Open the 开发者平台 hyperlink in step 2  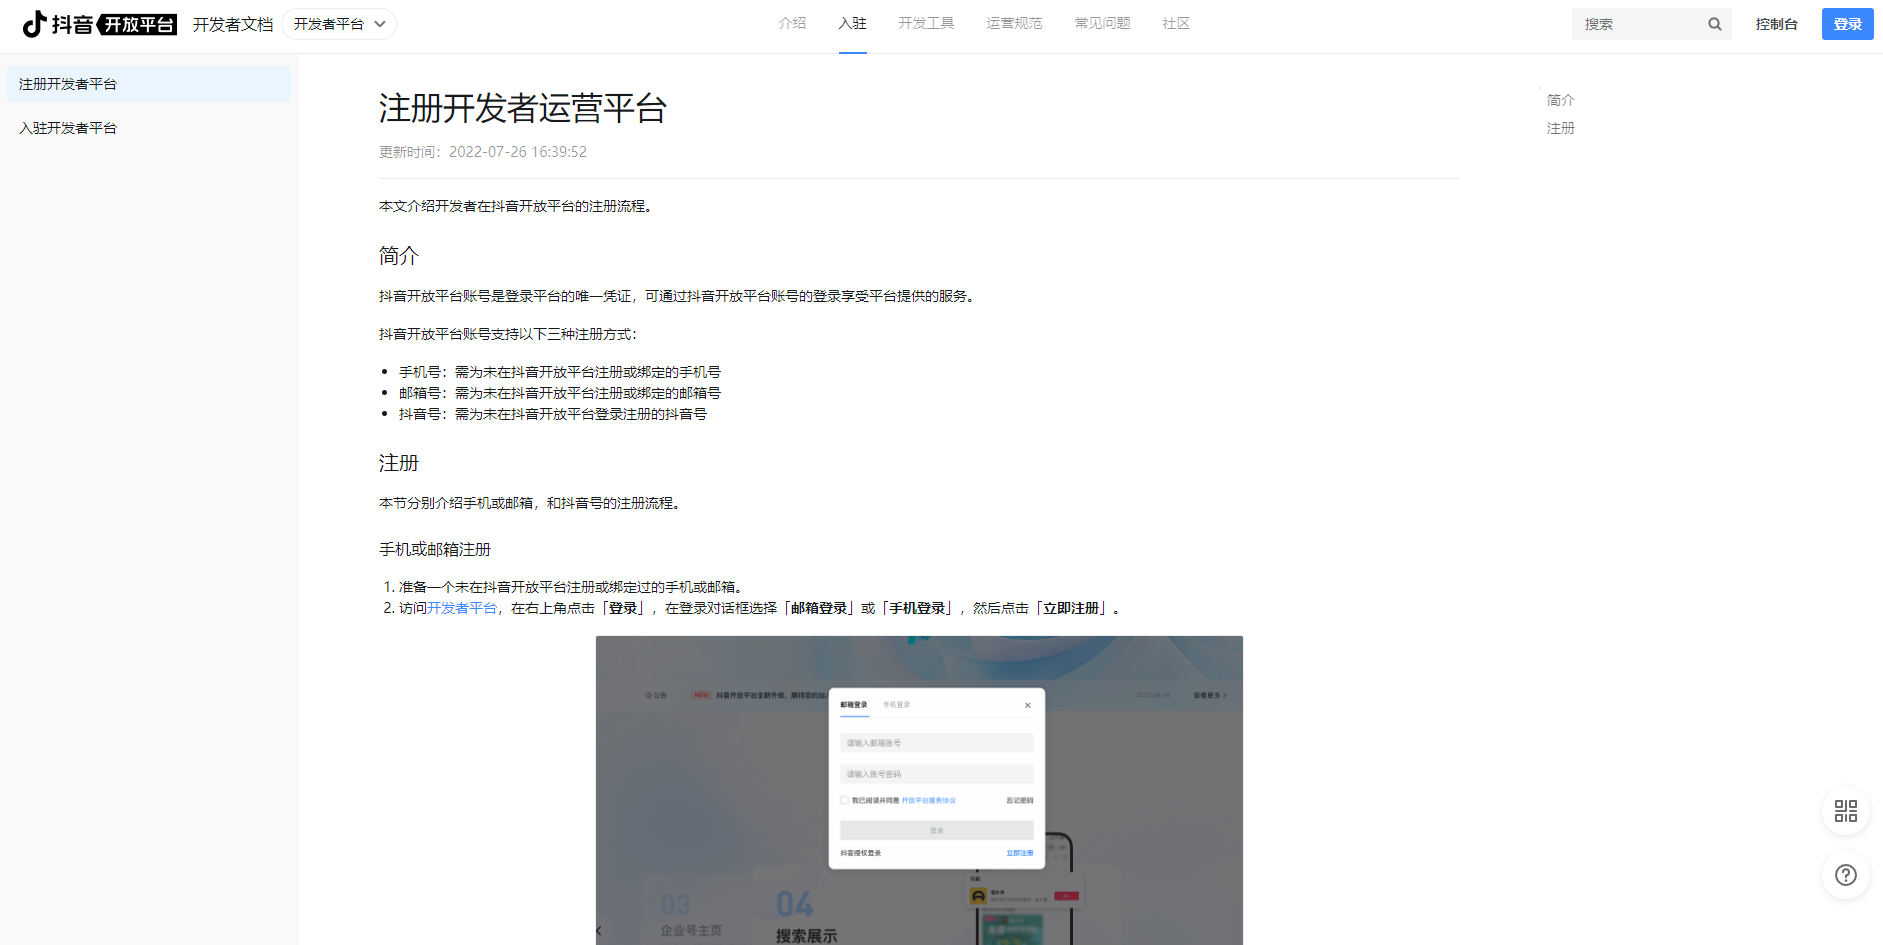(462, 608)
